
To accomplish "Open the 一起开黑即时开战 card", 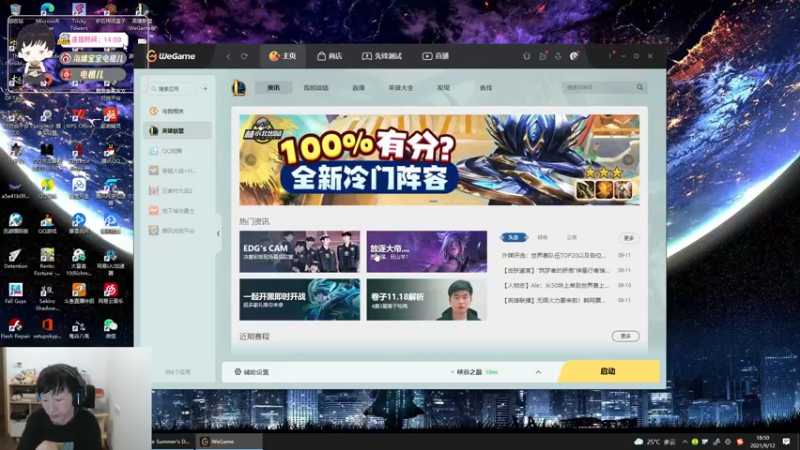I will [299, 299].
